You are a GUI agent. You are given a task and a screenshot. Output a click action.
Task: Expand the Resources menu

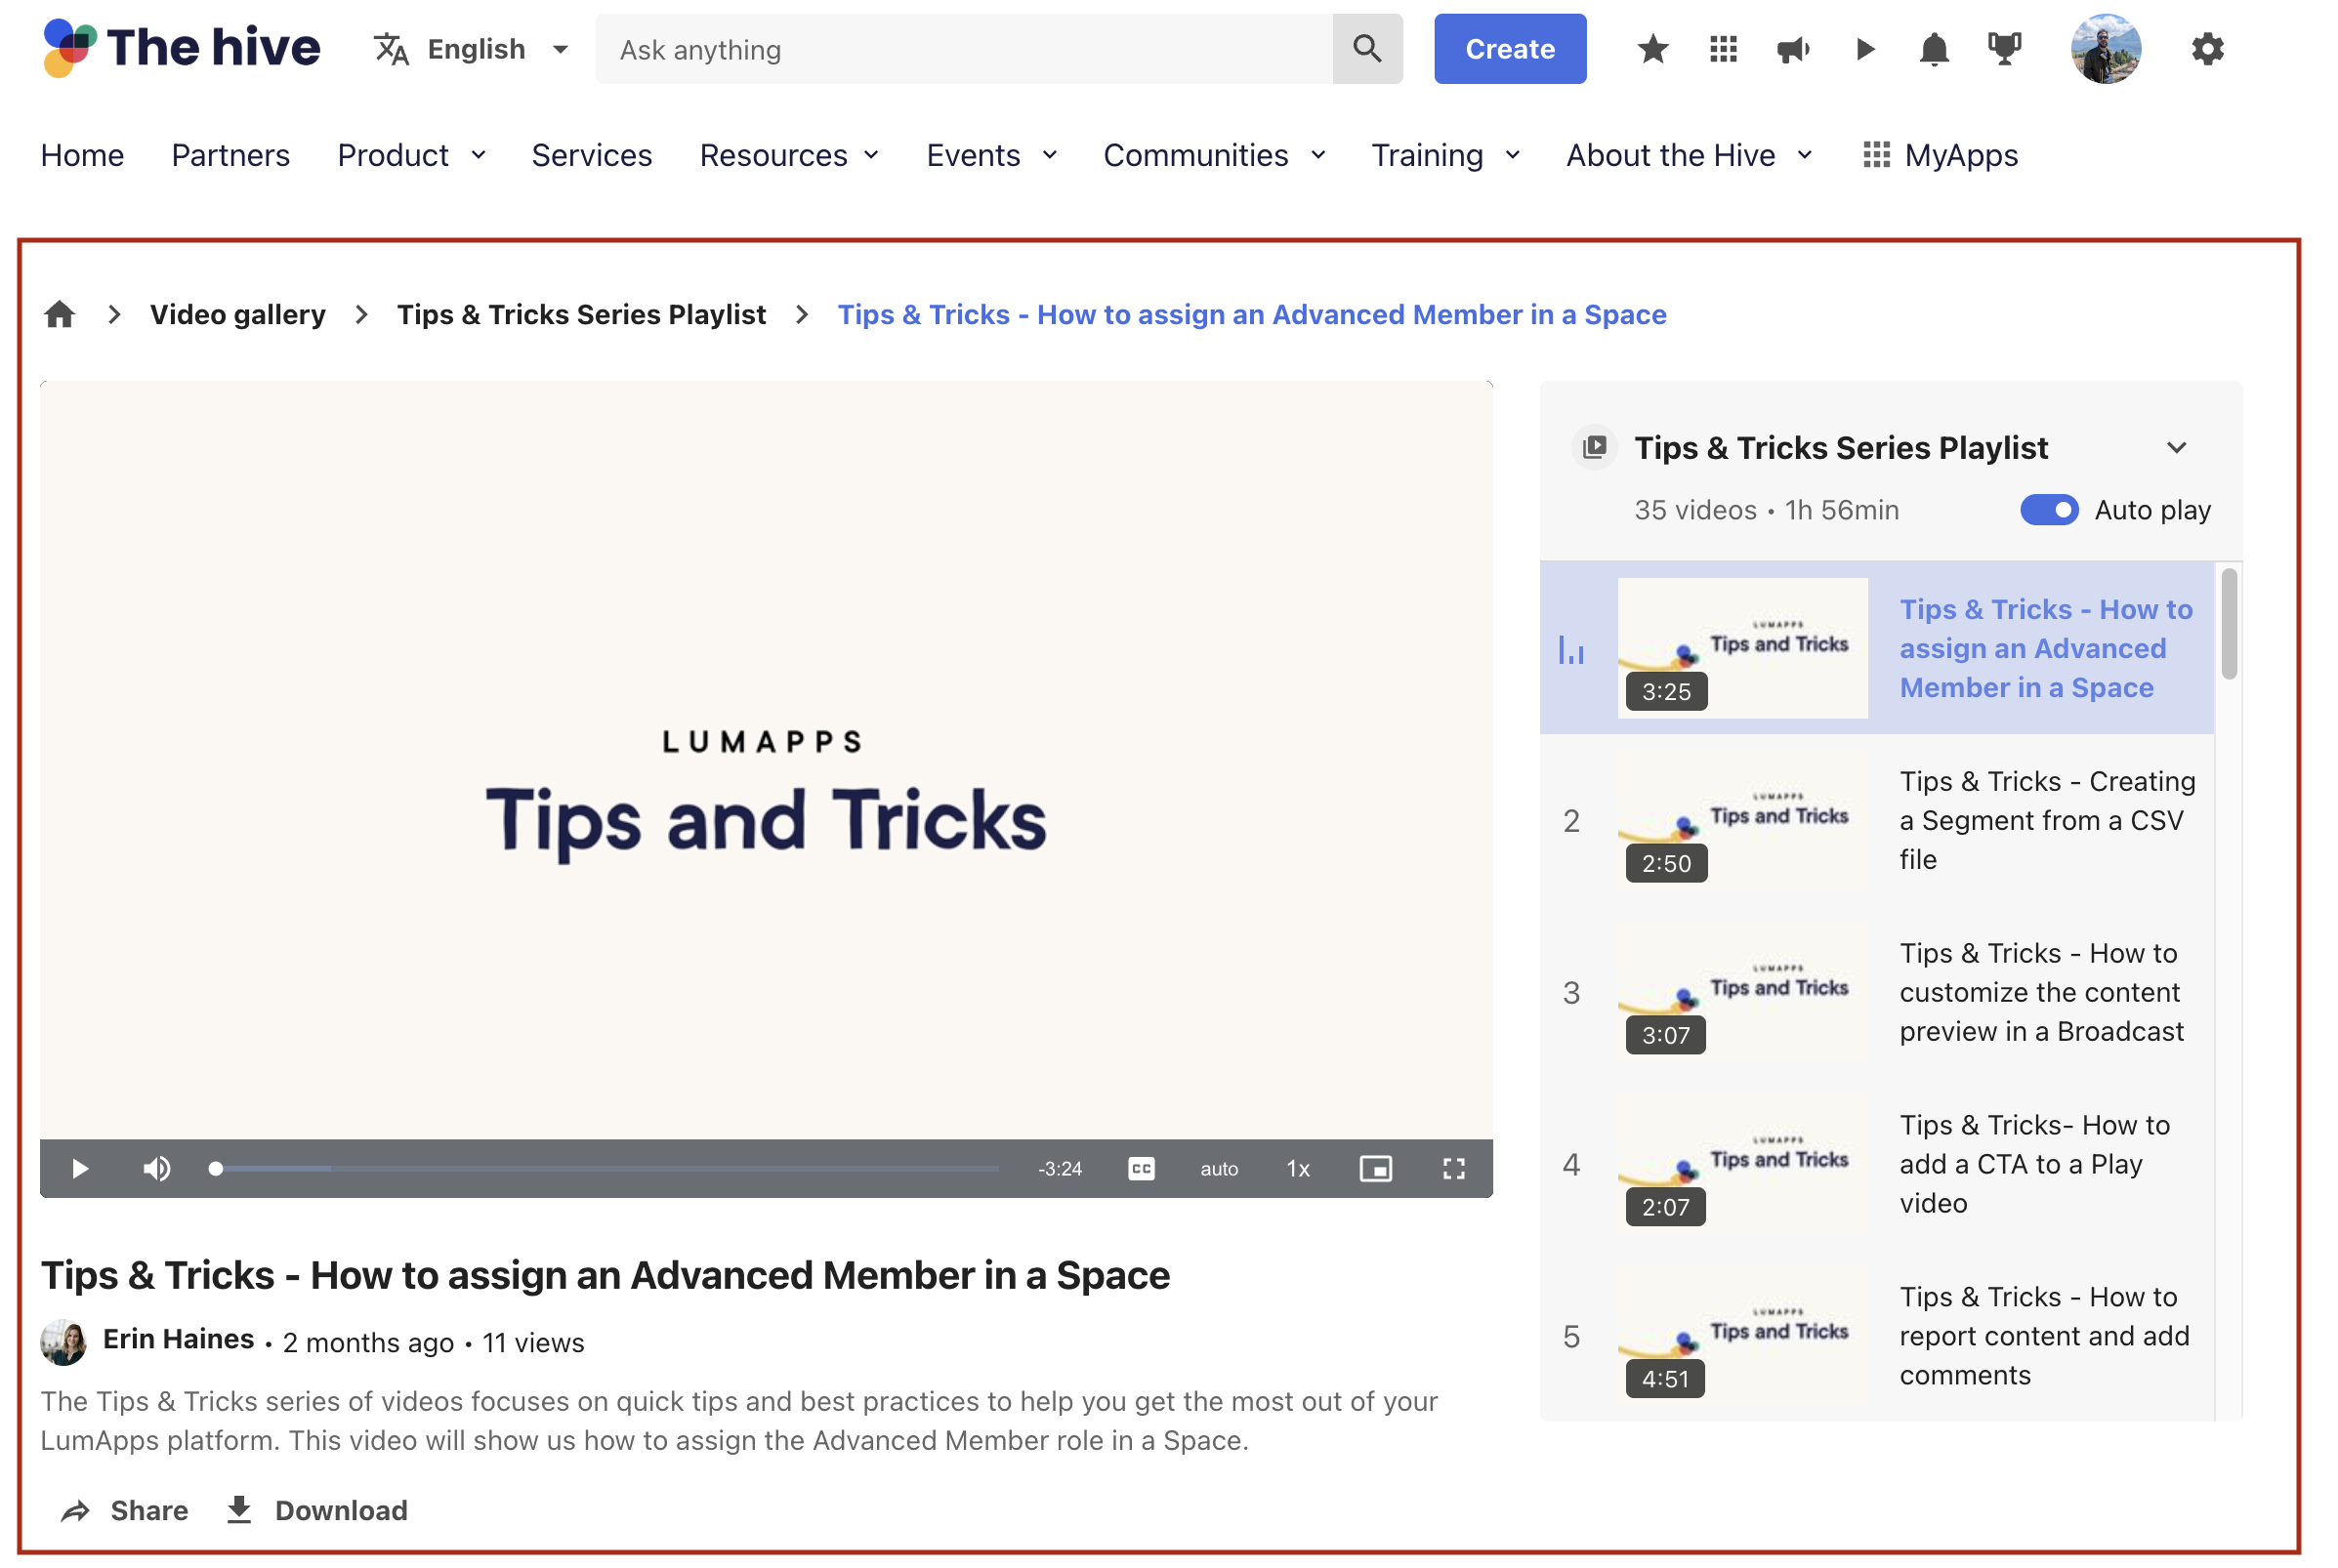tap(789, 155)
